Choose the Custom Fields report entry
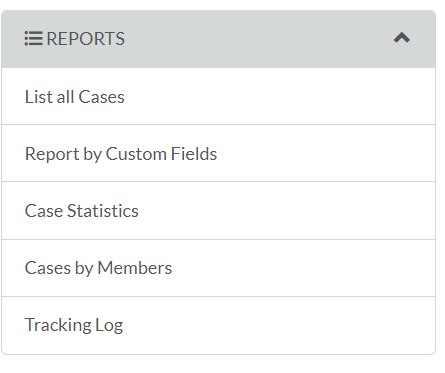Viewport: 445px width, 373px height. pyautogui.click(x=121, y=154)
